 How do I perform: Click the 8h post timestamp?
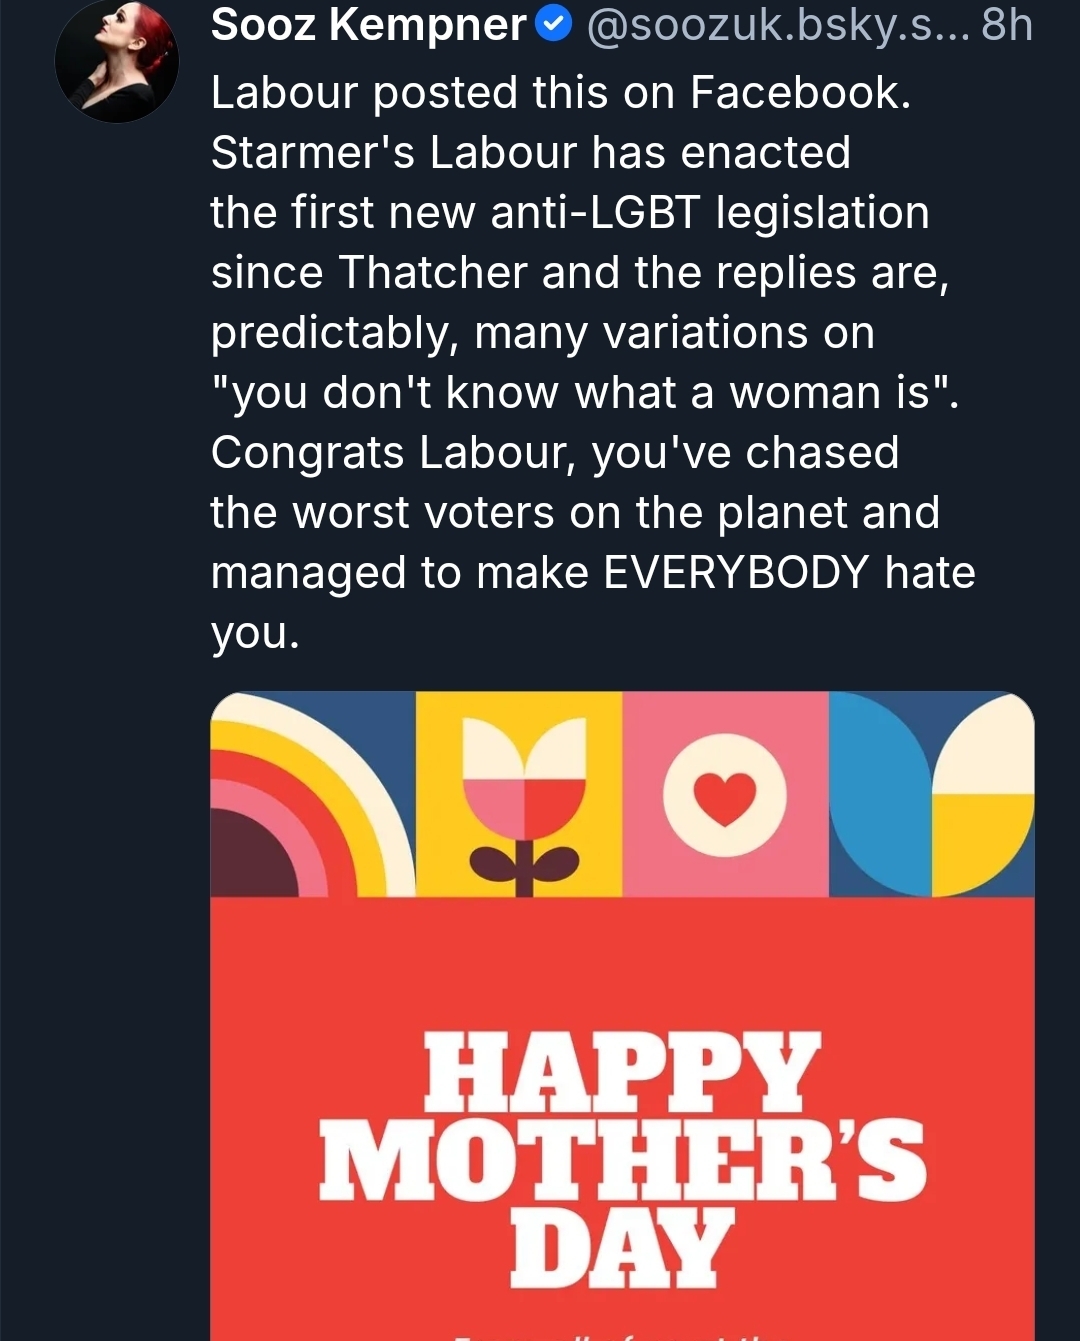pos(1006,25)
